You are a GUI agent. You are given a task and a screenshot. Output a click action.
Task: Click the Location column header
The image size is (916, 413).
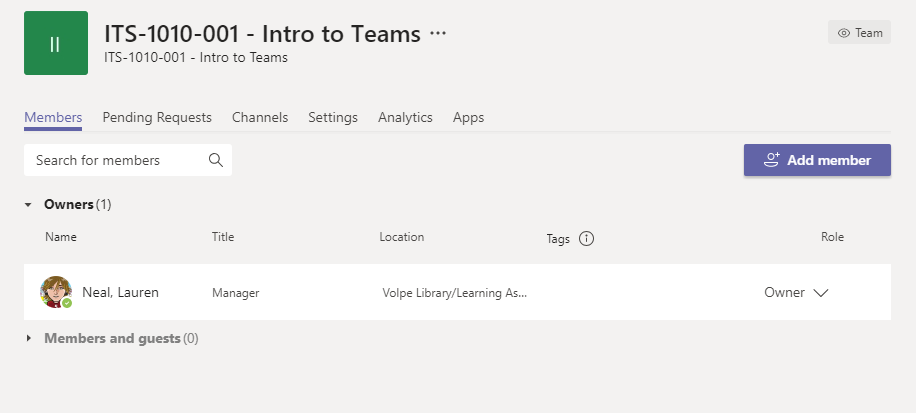[402, 237]
